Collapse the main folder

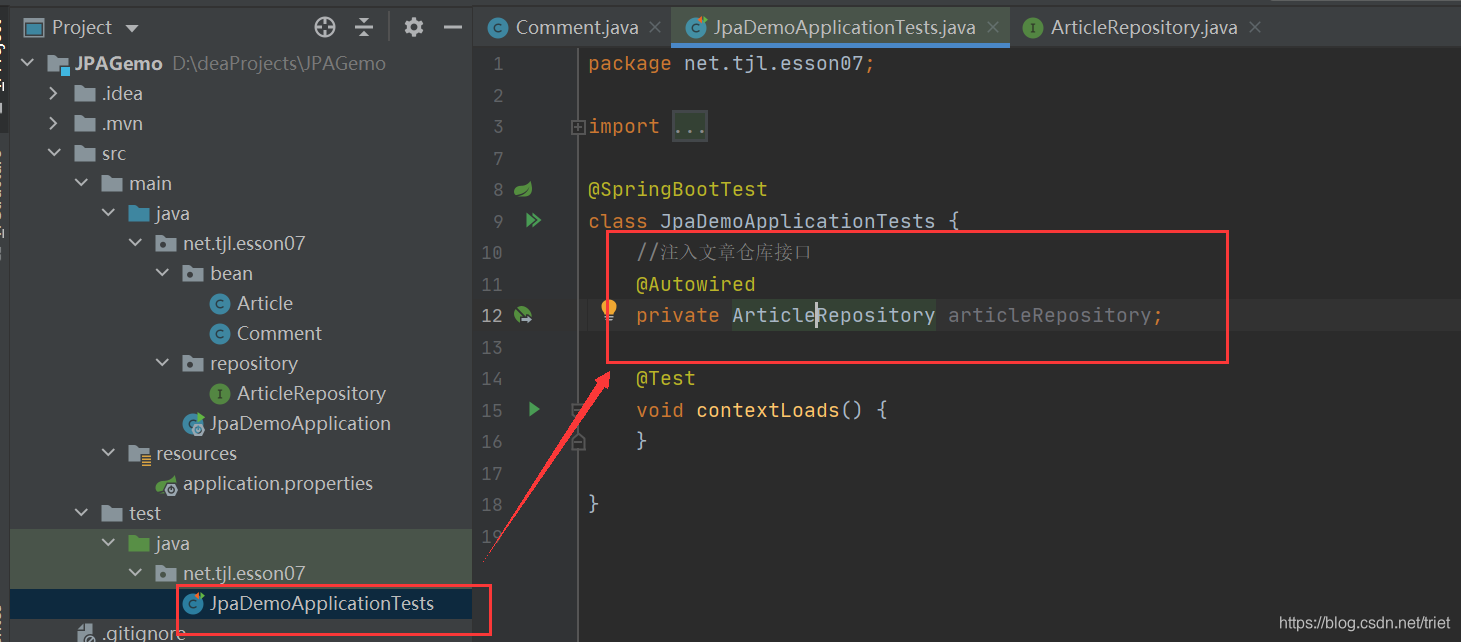click(x=81, y=183)
